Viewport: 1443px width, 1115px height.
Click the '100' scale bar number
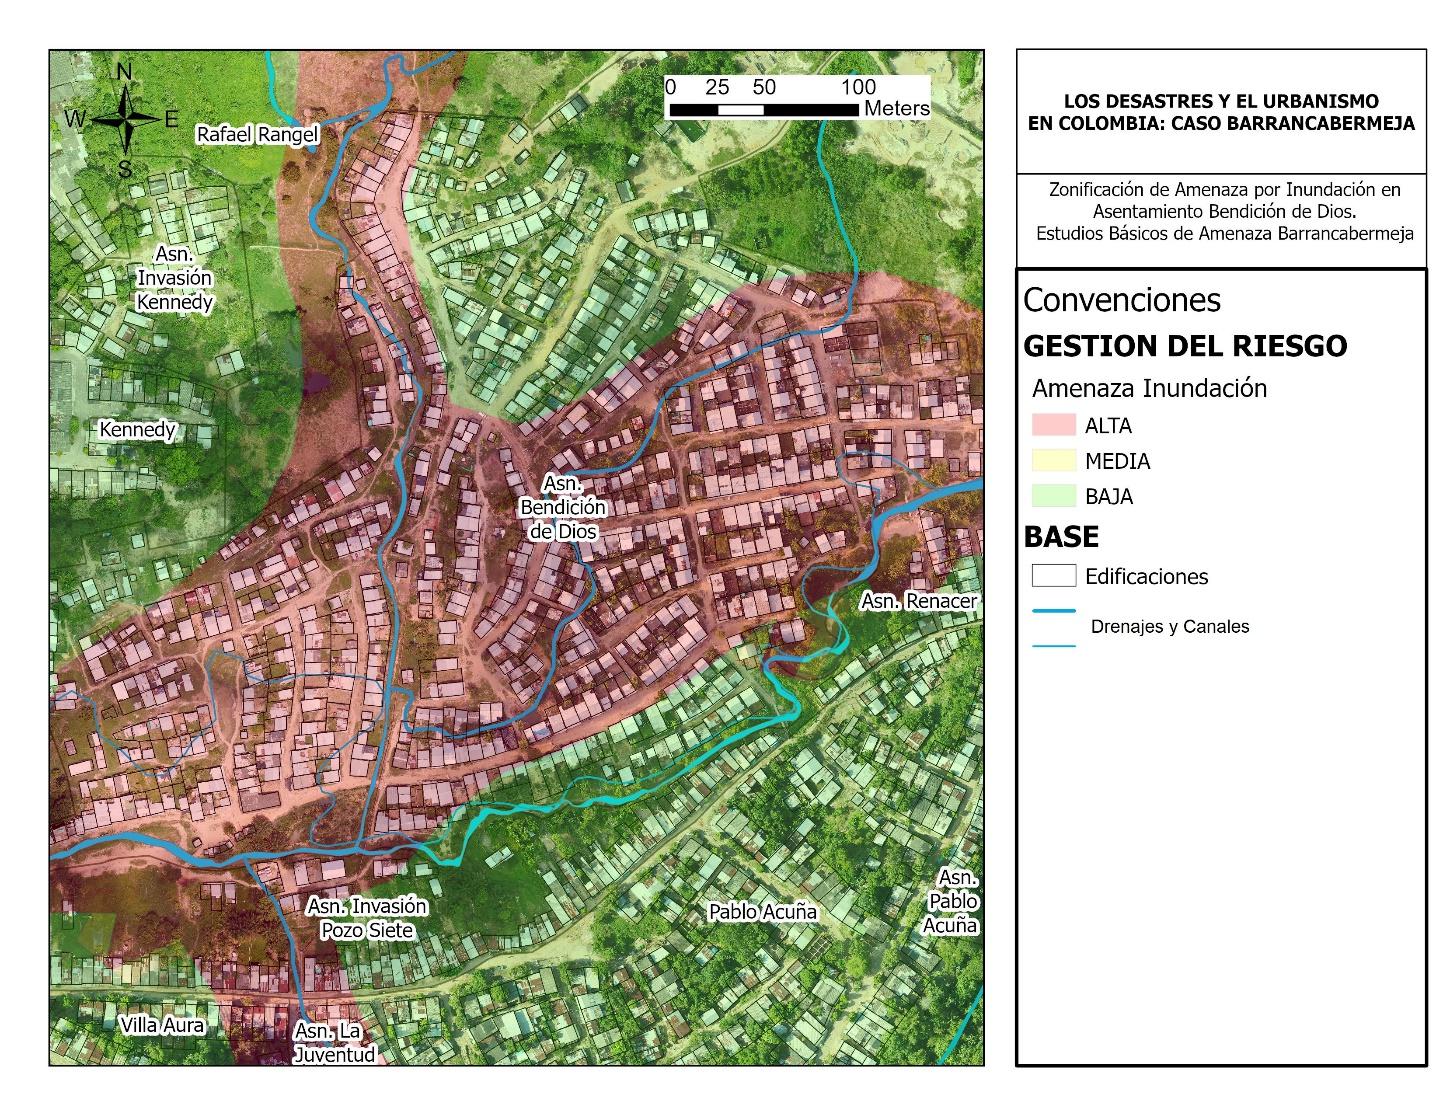858,87
